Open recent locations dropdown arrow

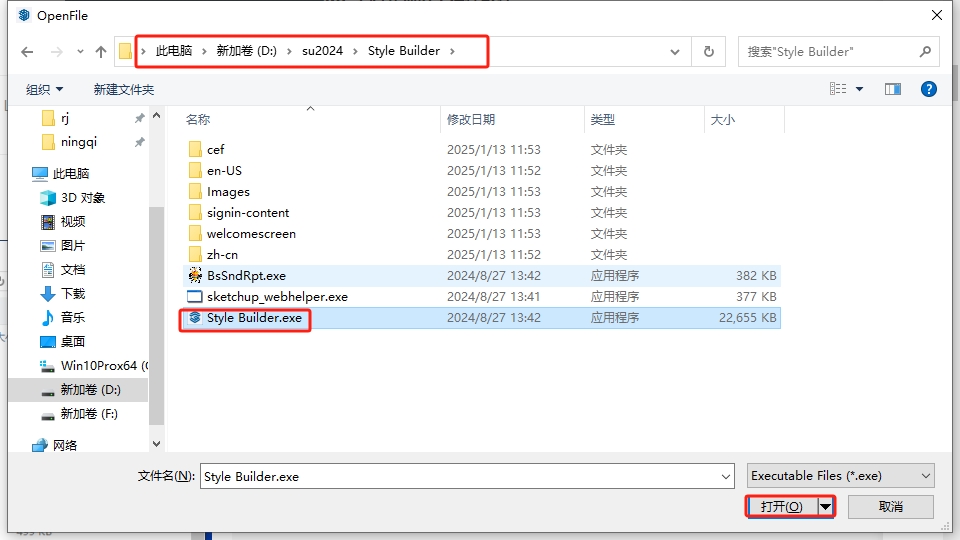(x=80, y=52)
